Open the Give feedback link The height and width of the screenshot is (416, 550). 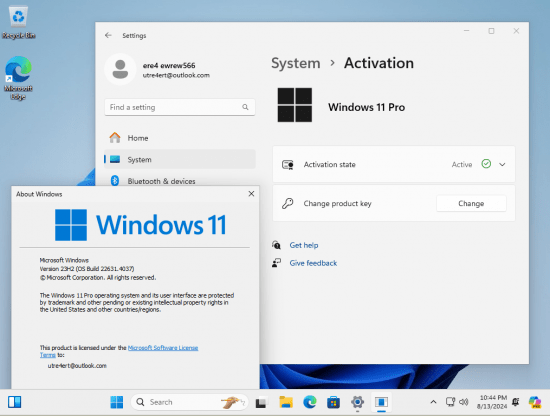pos(313,263)
